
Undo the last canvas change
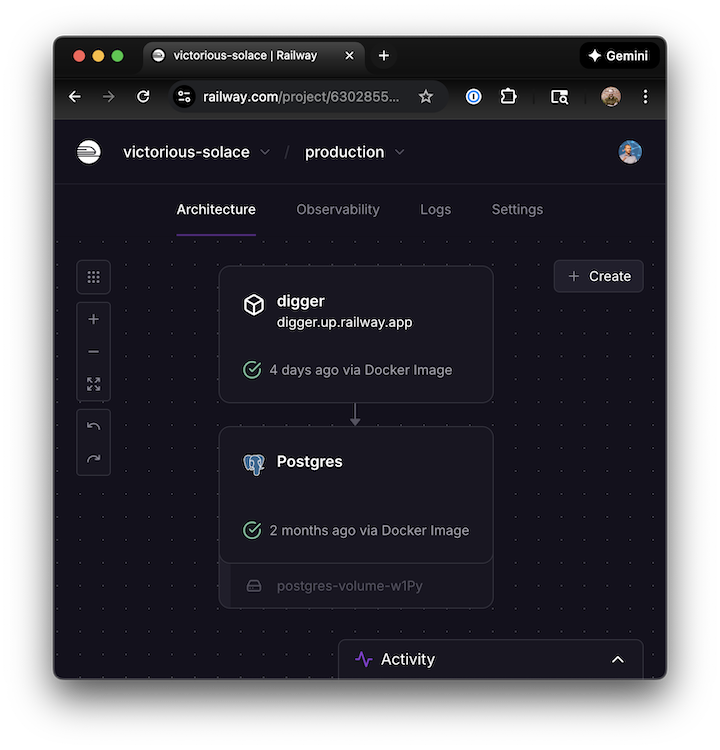click(93, 426)
